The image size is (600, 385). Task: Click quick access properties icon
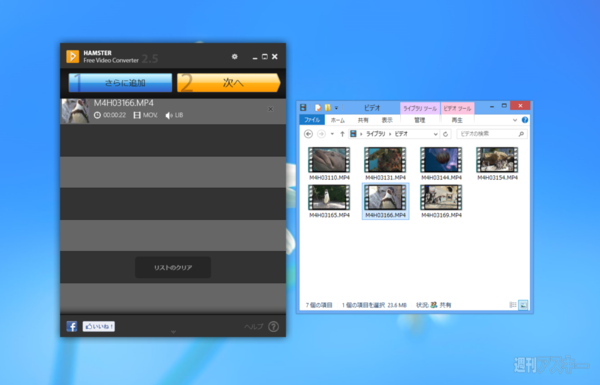click(318, 108)
